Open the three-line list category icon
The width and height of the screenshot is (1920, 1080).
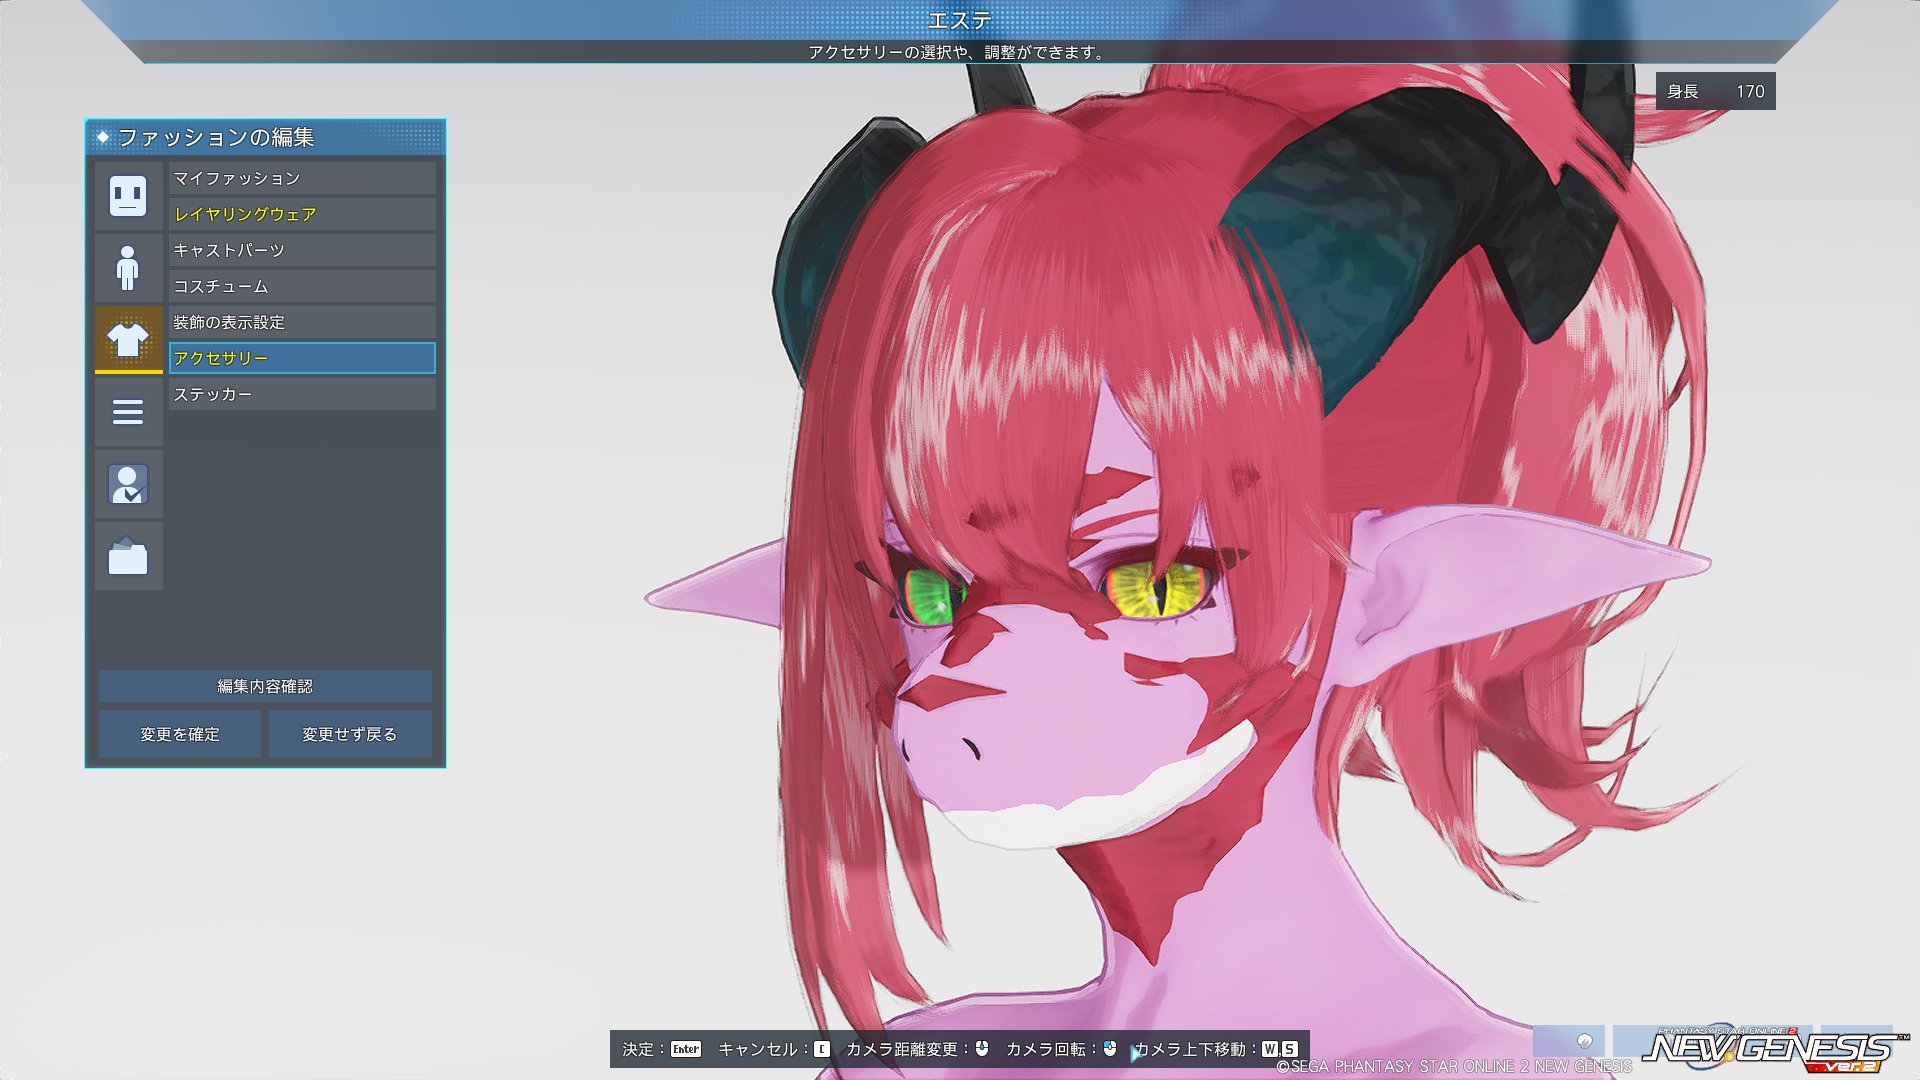pos(128,412)
